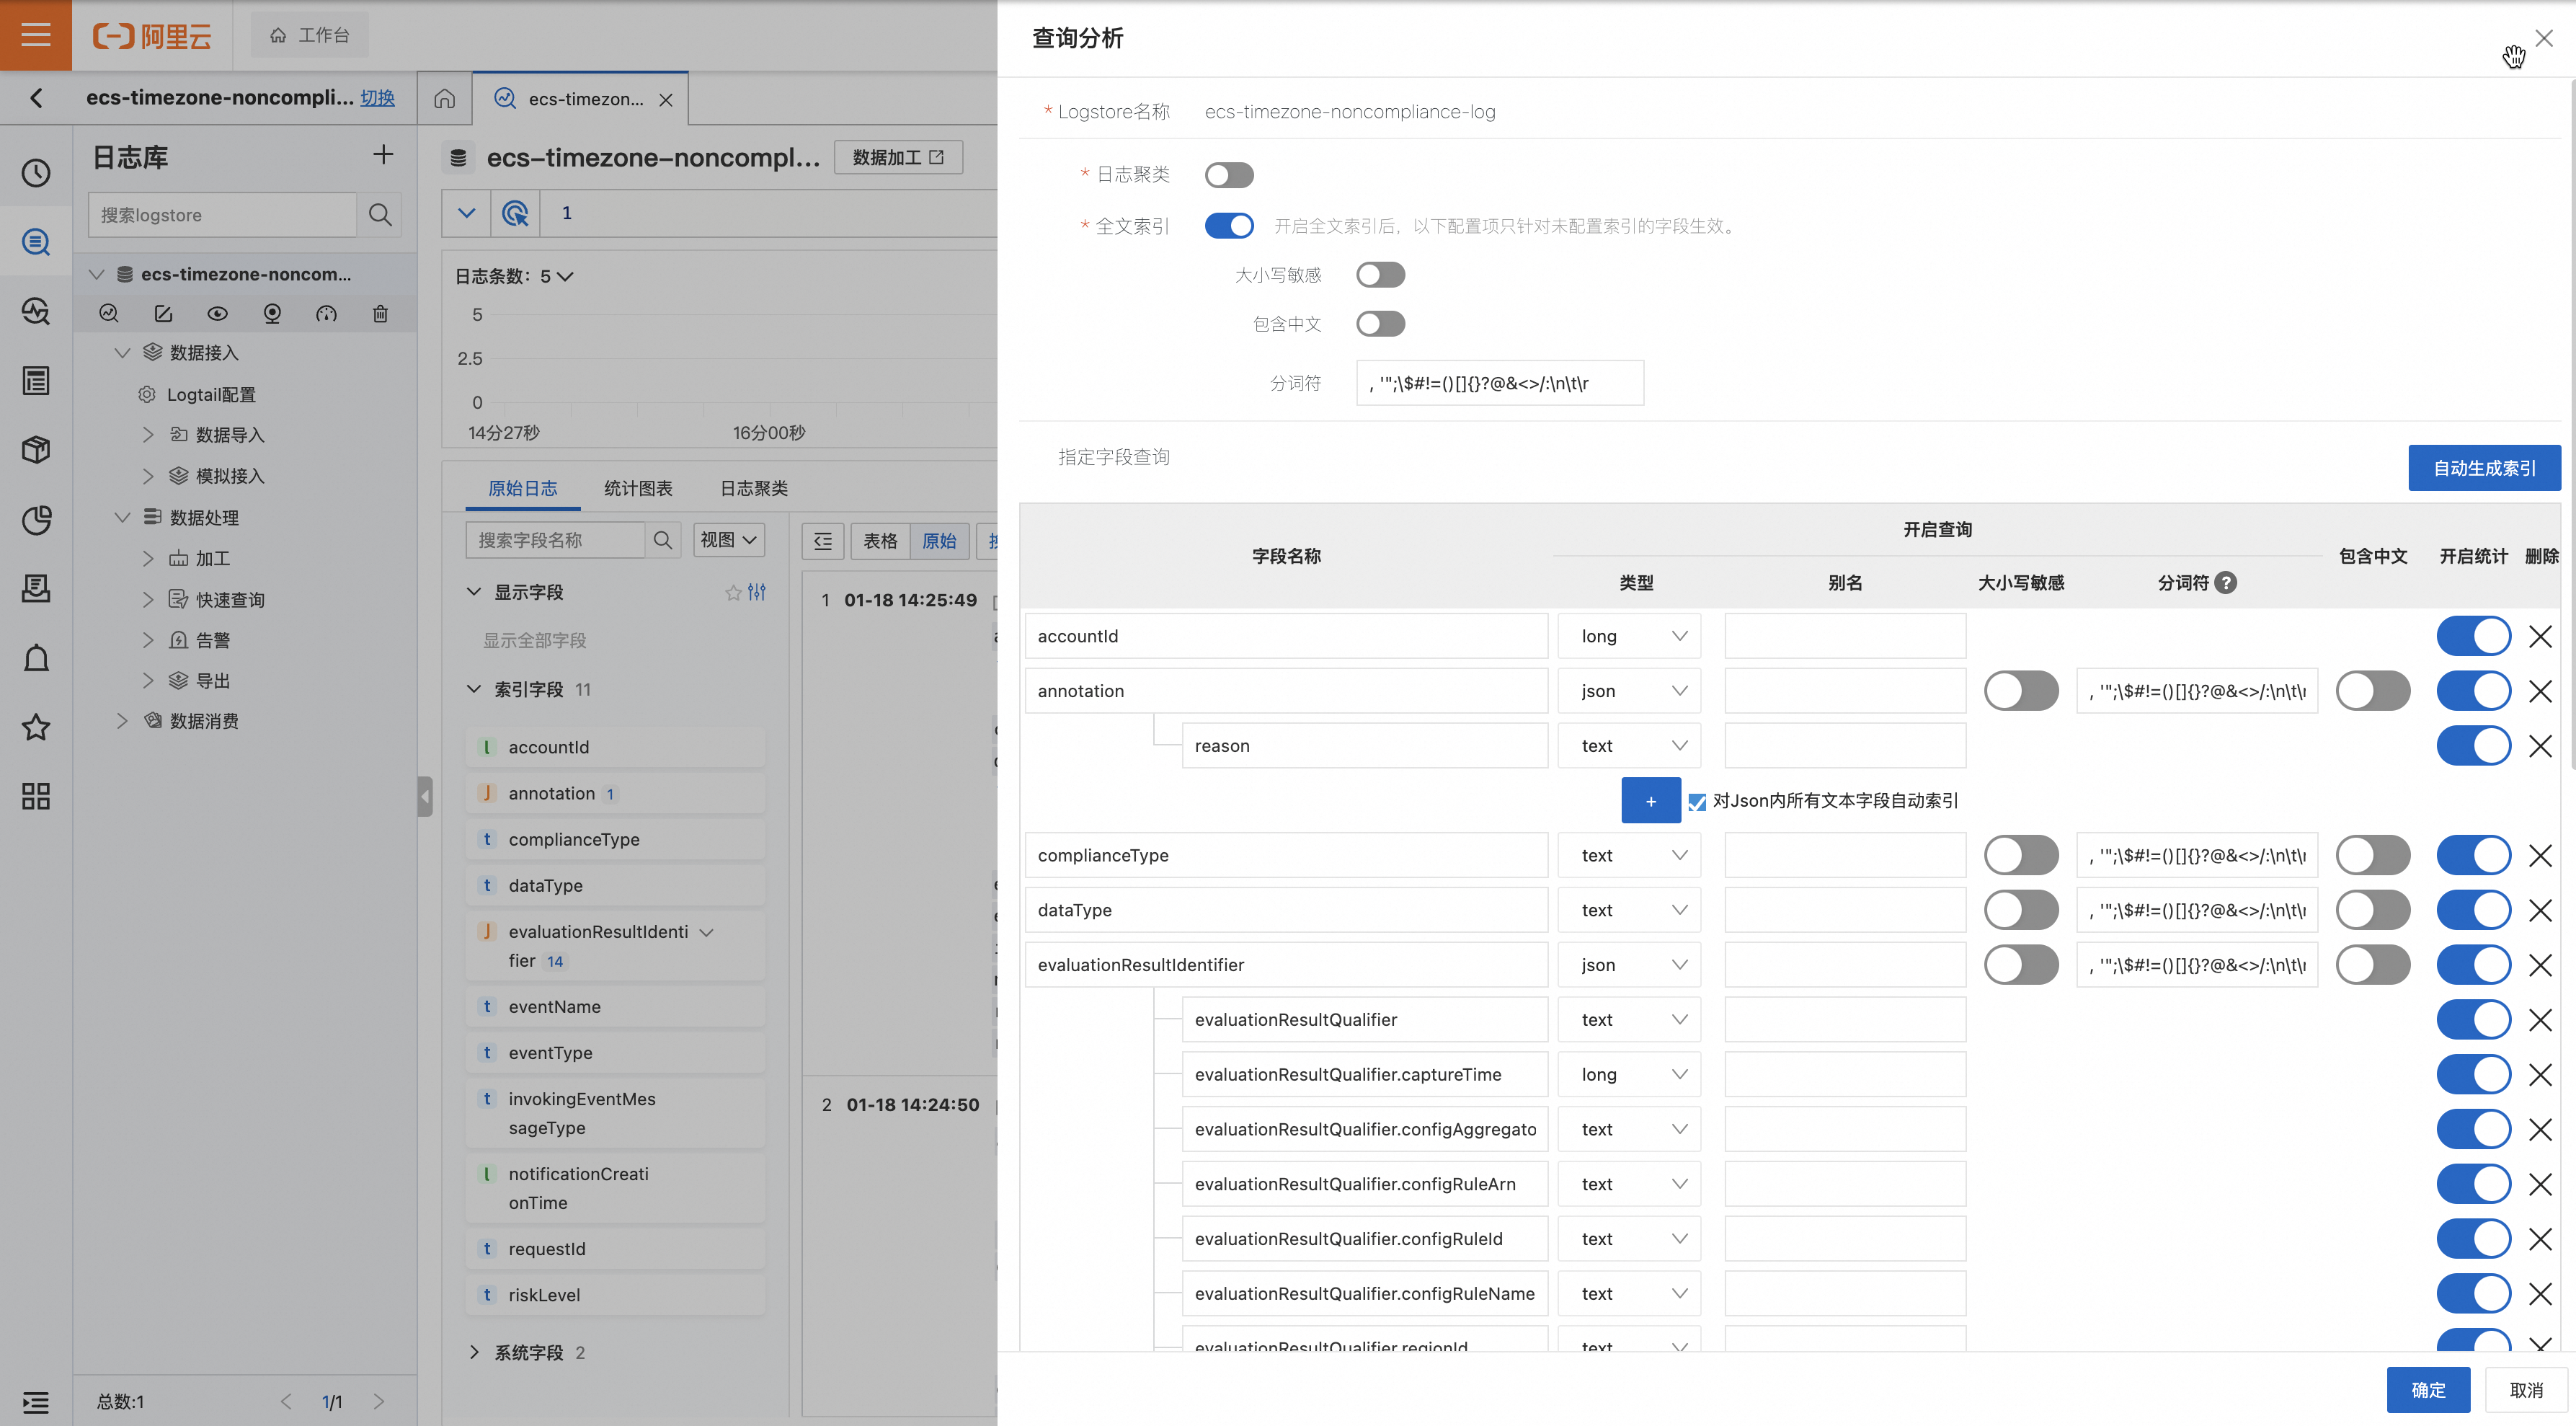2576x1426 pixels.
Task: Click the 自动生成索引 button
Action: 2484,468
